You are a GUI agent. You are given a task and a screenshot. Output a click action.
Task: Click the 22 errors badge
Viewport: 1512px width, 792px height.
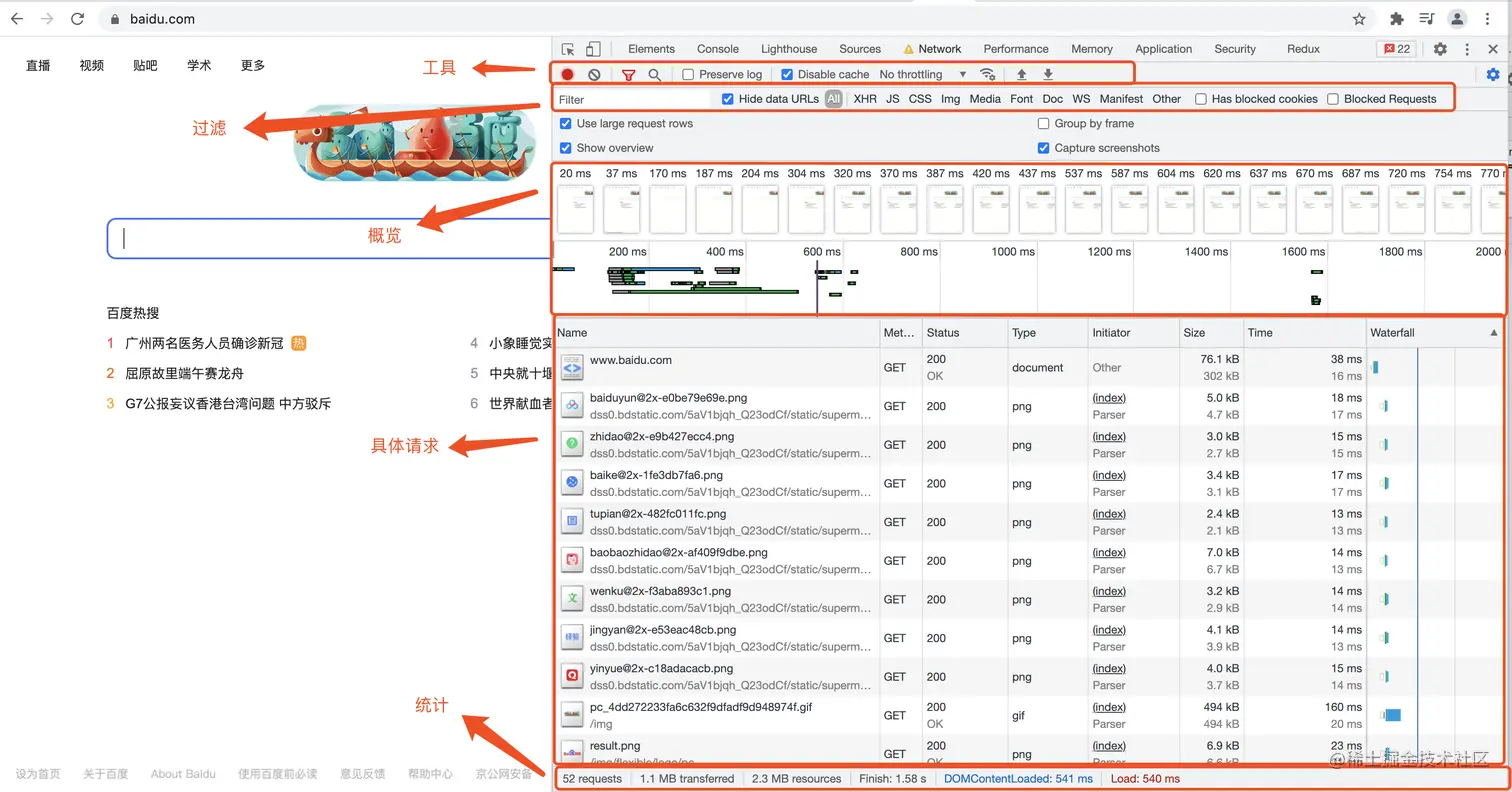tap(1396, 49)
